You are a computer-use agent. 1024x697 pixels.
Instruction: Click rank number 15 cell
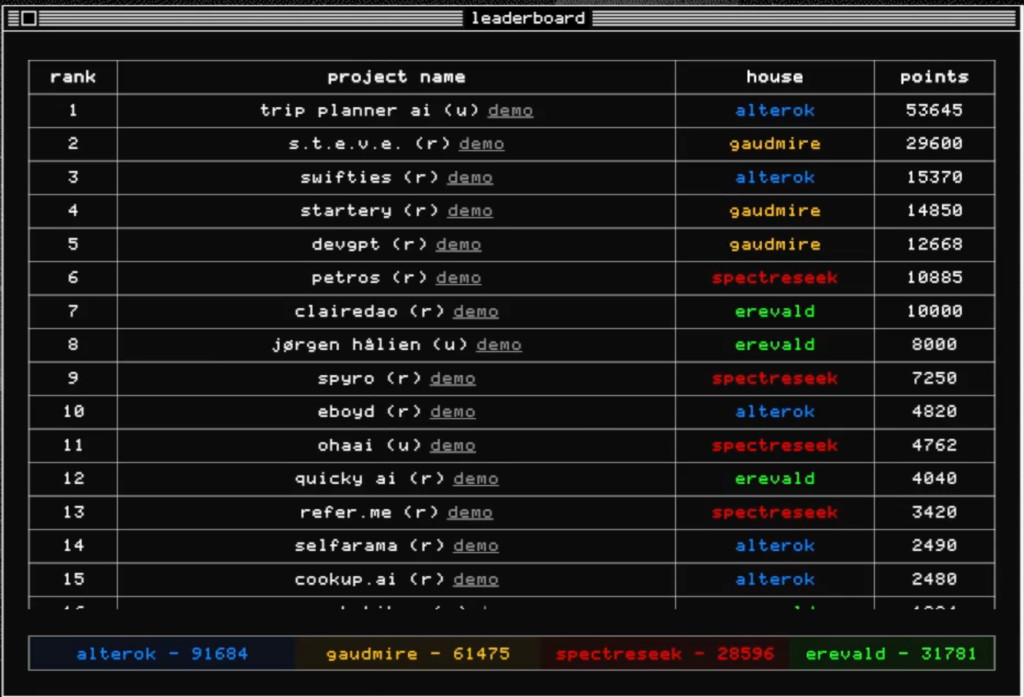73,579
